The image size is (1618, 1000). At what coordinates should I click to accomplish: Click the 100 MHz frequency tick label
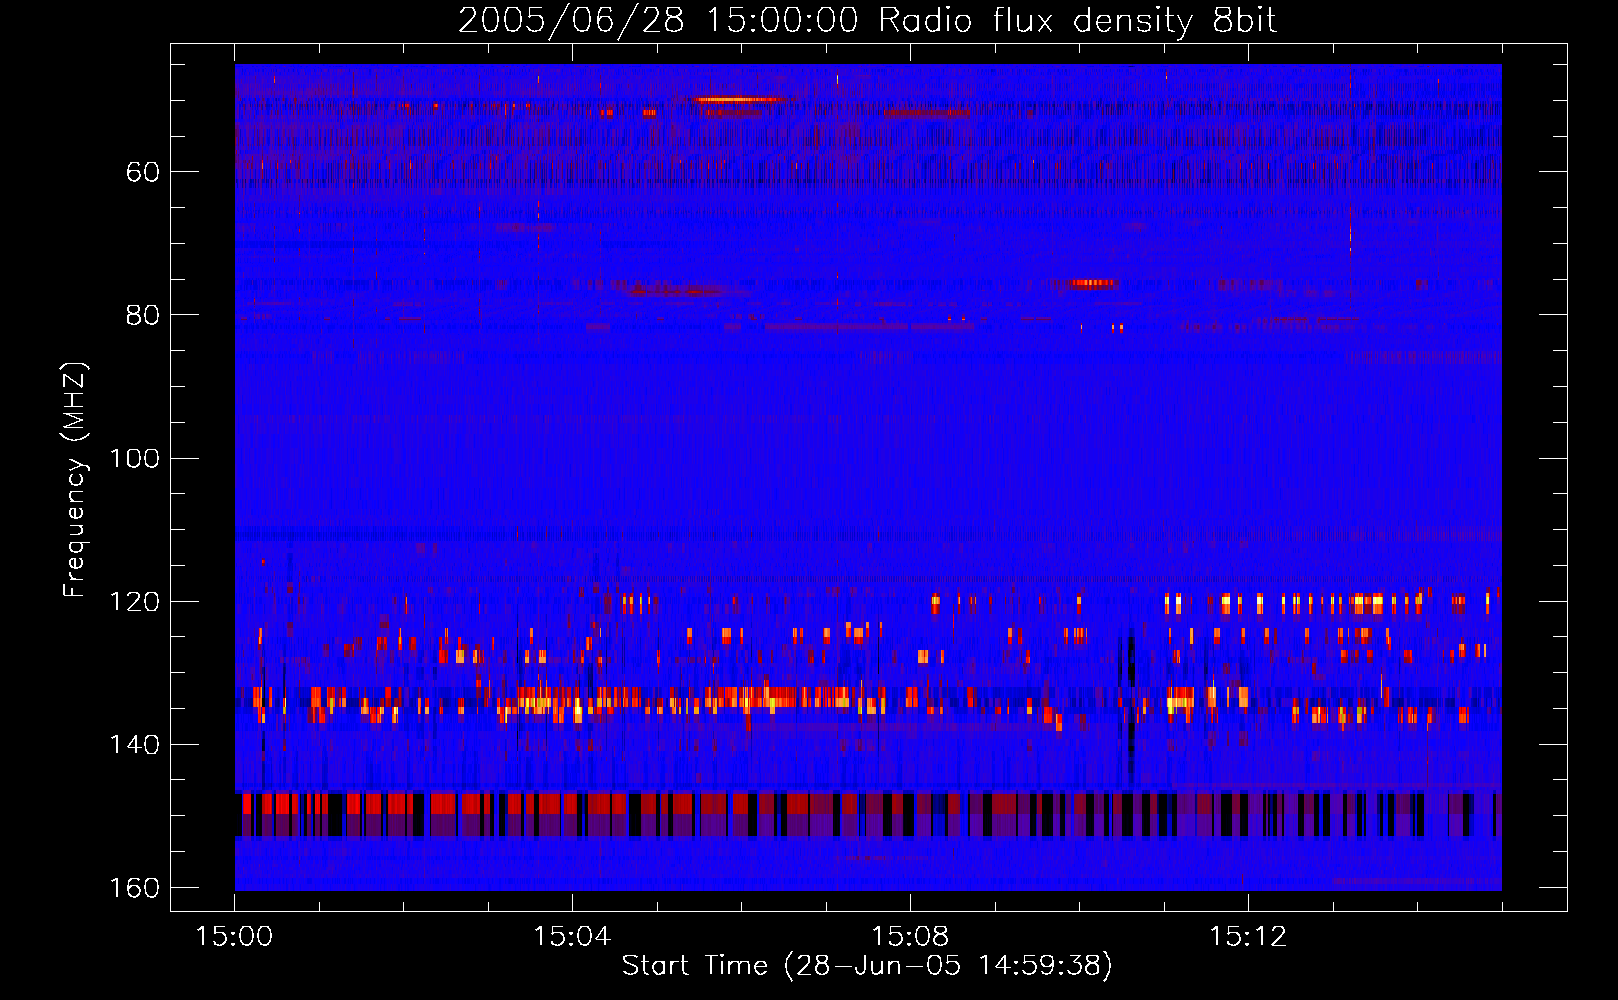134,458
